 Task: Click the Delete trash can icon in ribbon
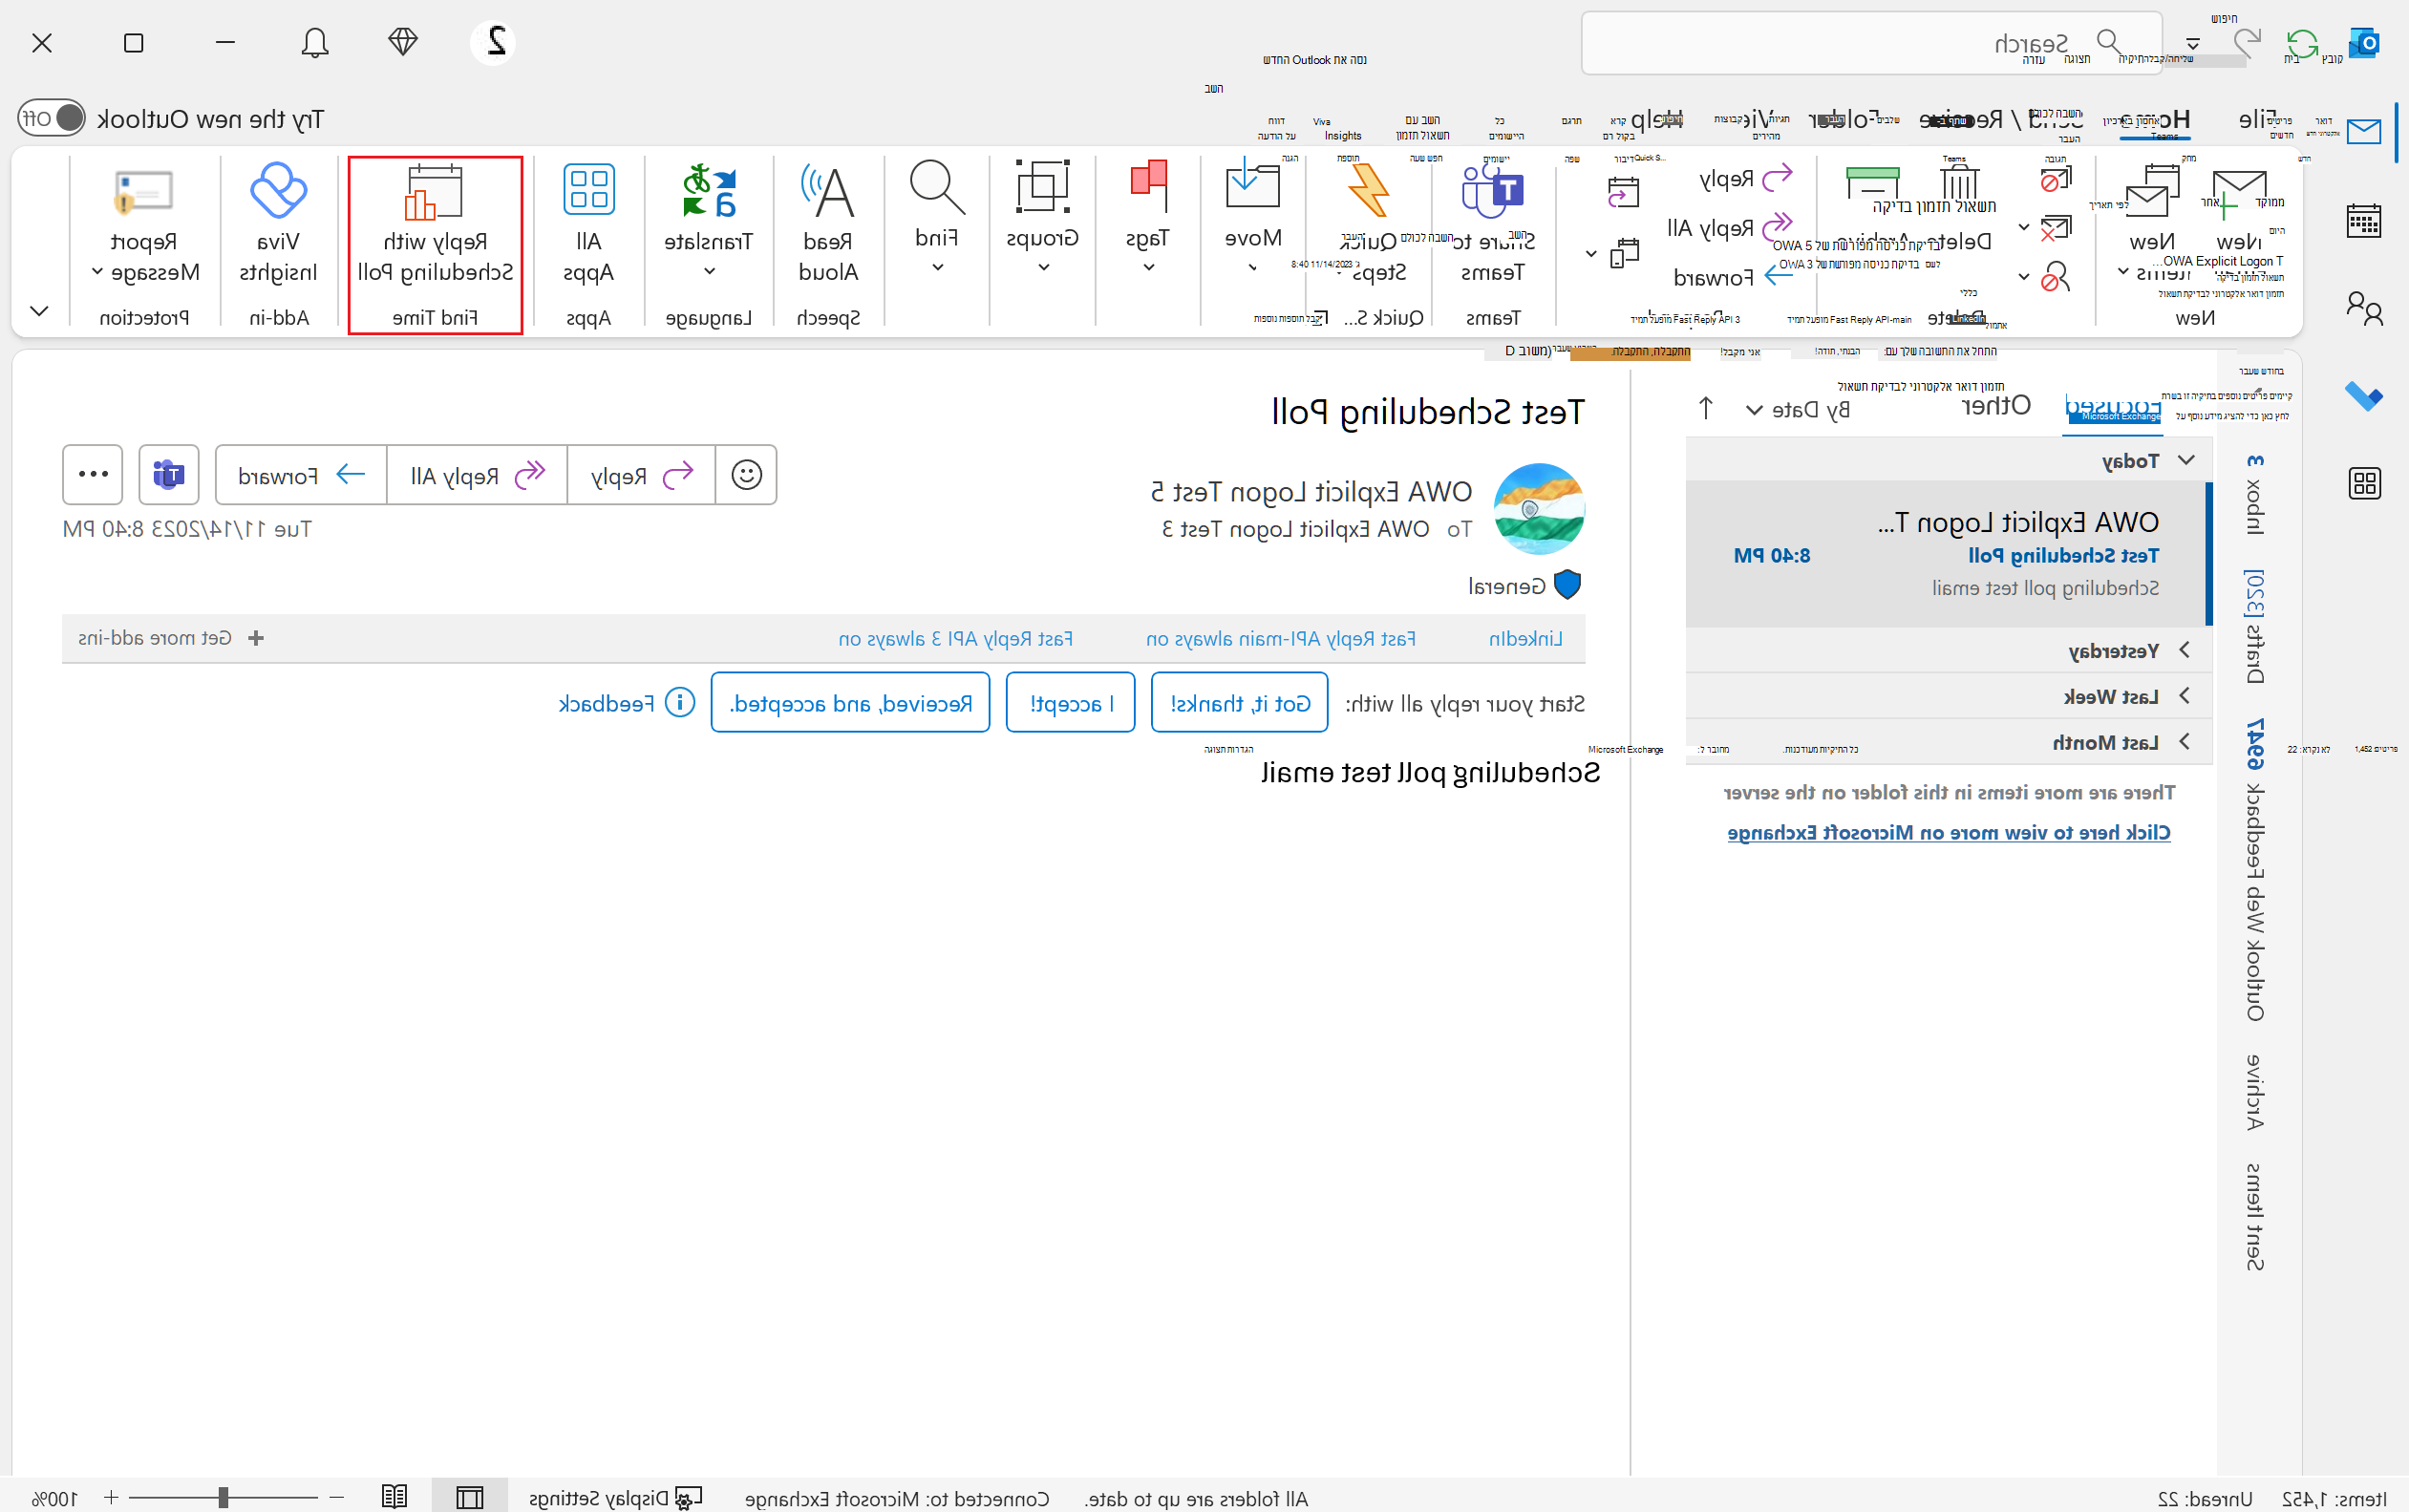pos(1960,183)
